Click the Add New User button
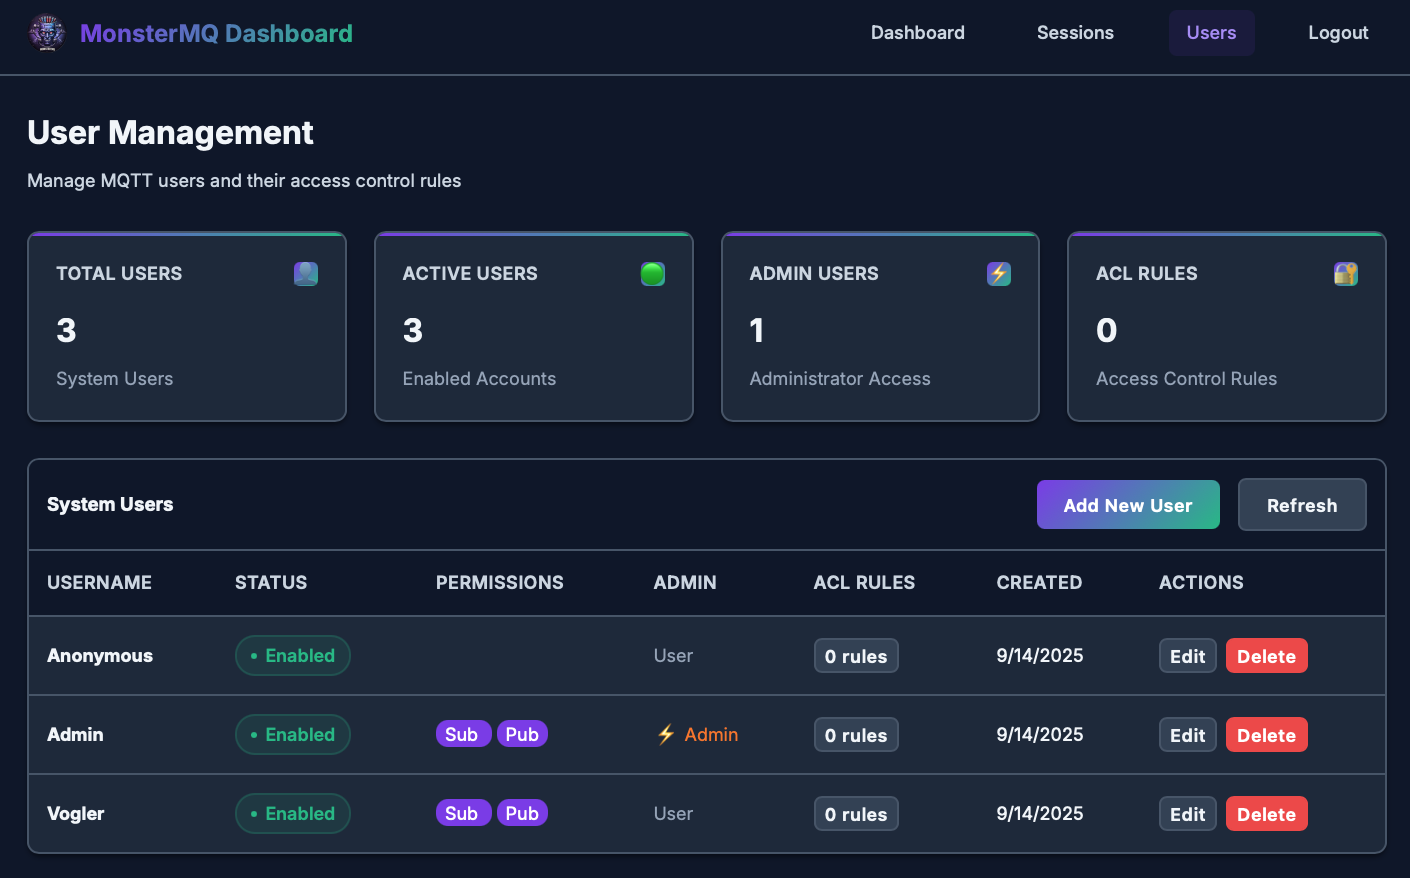 1128,505
